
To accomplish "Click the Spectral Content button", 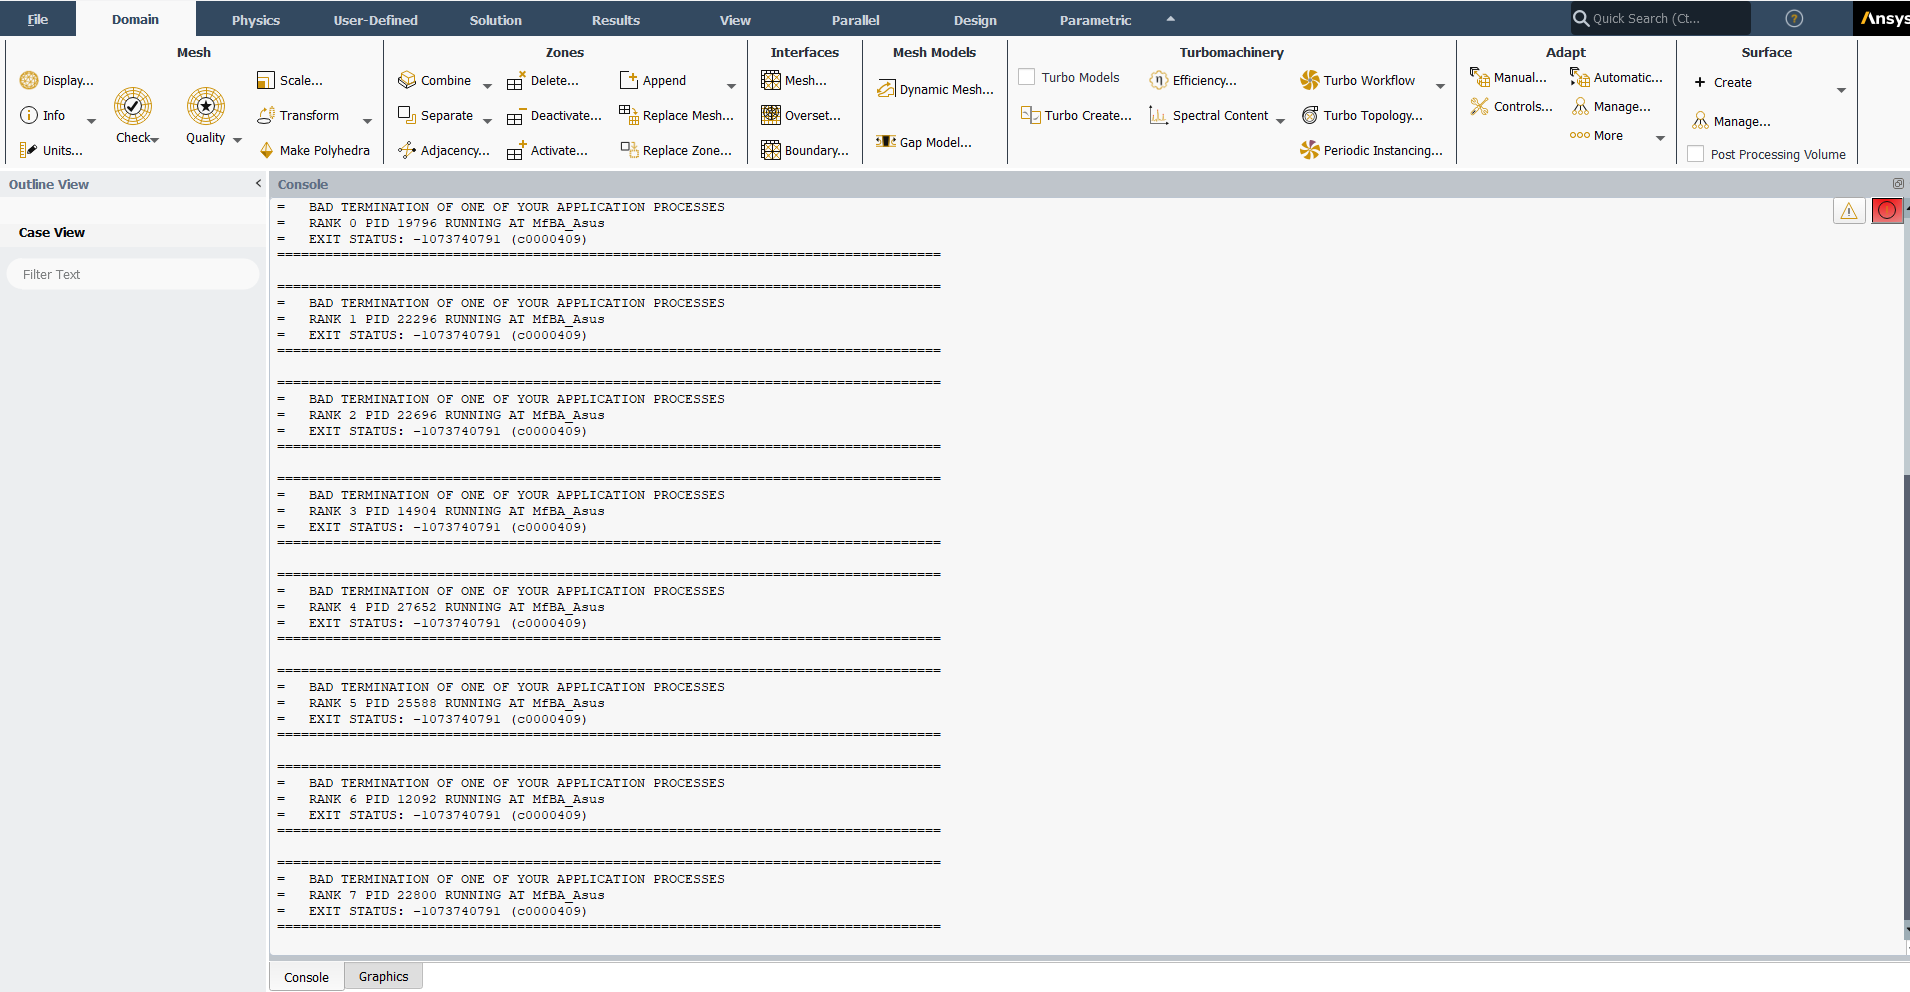I will (x=1209, y=115).
